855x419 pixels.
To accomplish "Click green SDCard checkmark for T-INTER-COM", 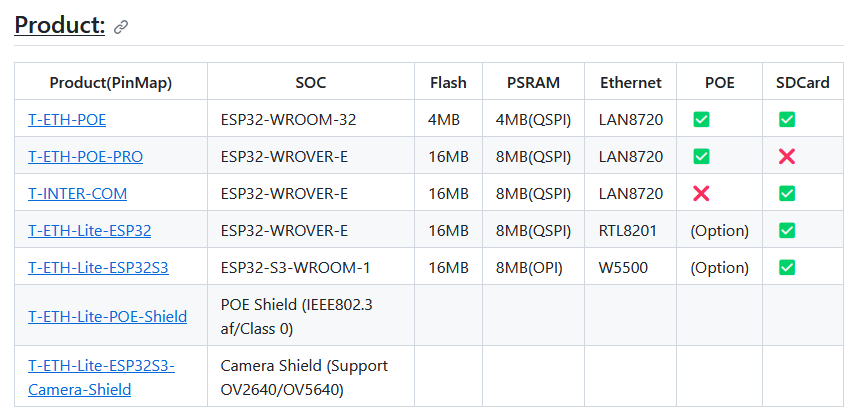I will (x=787, y=194).
